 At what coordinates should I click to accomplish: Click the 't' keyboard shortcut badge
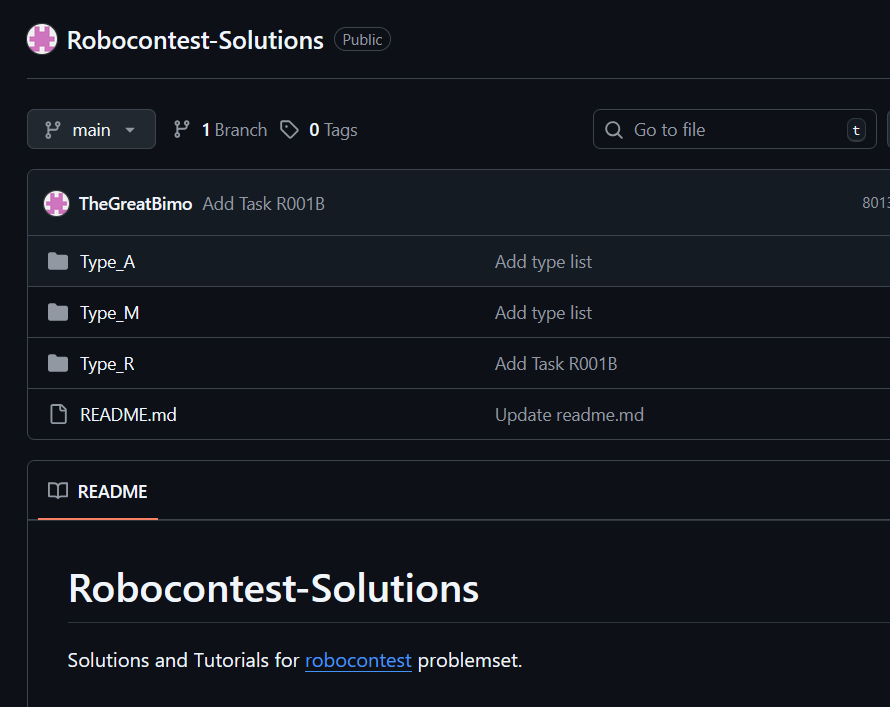pyautogui.click(x=856, y=129)
